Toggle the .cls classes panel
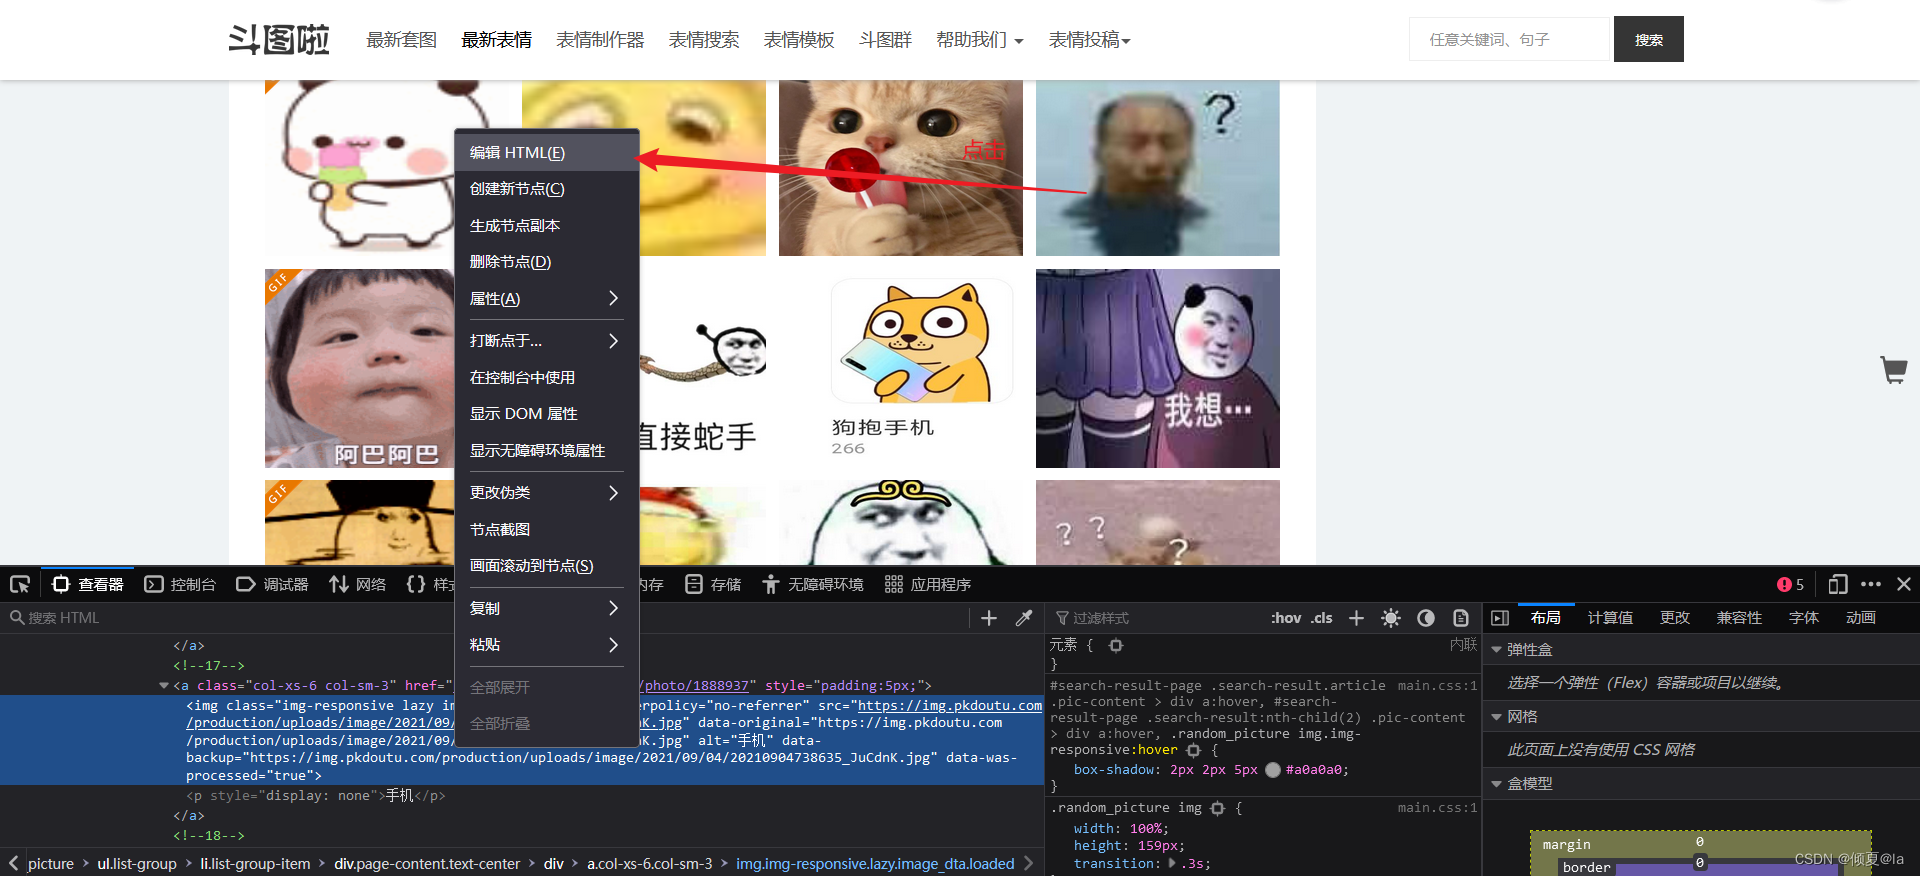This screenshot has width=1920, height=876. tap(1322, 618)
